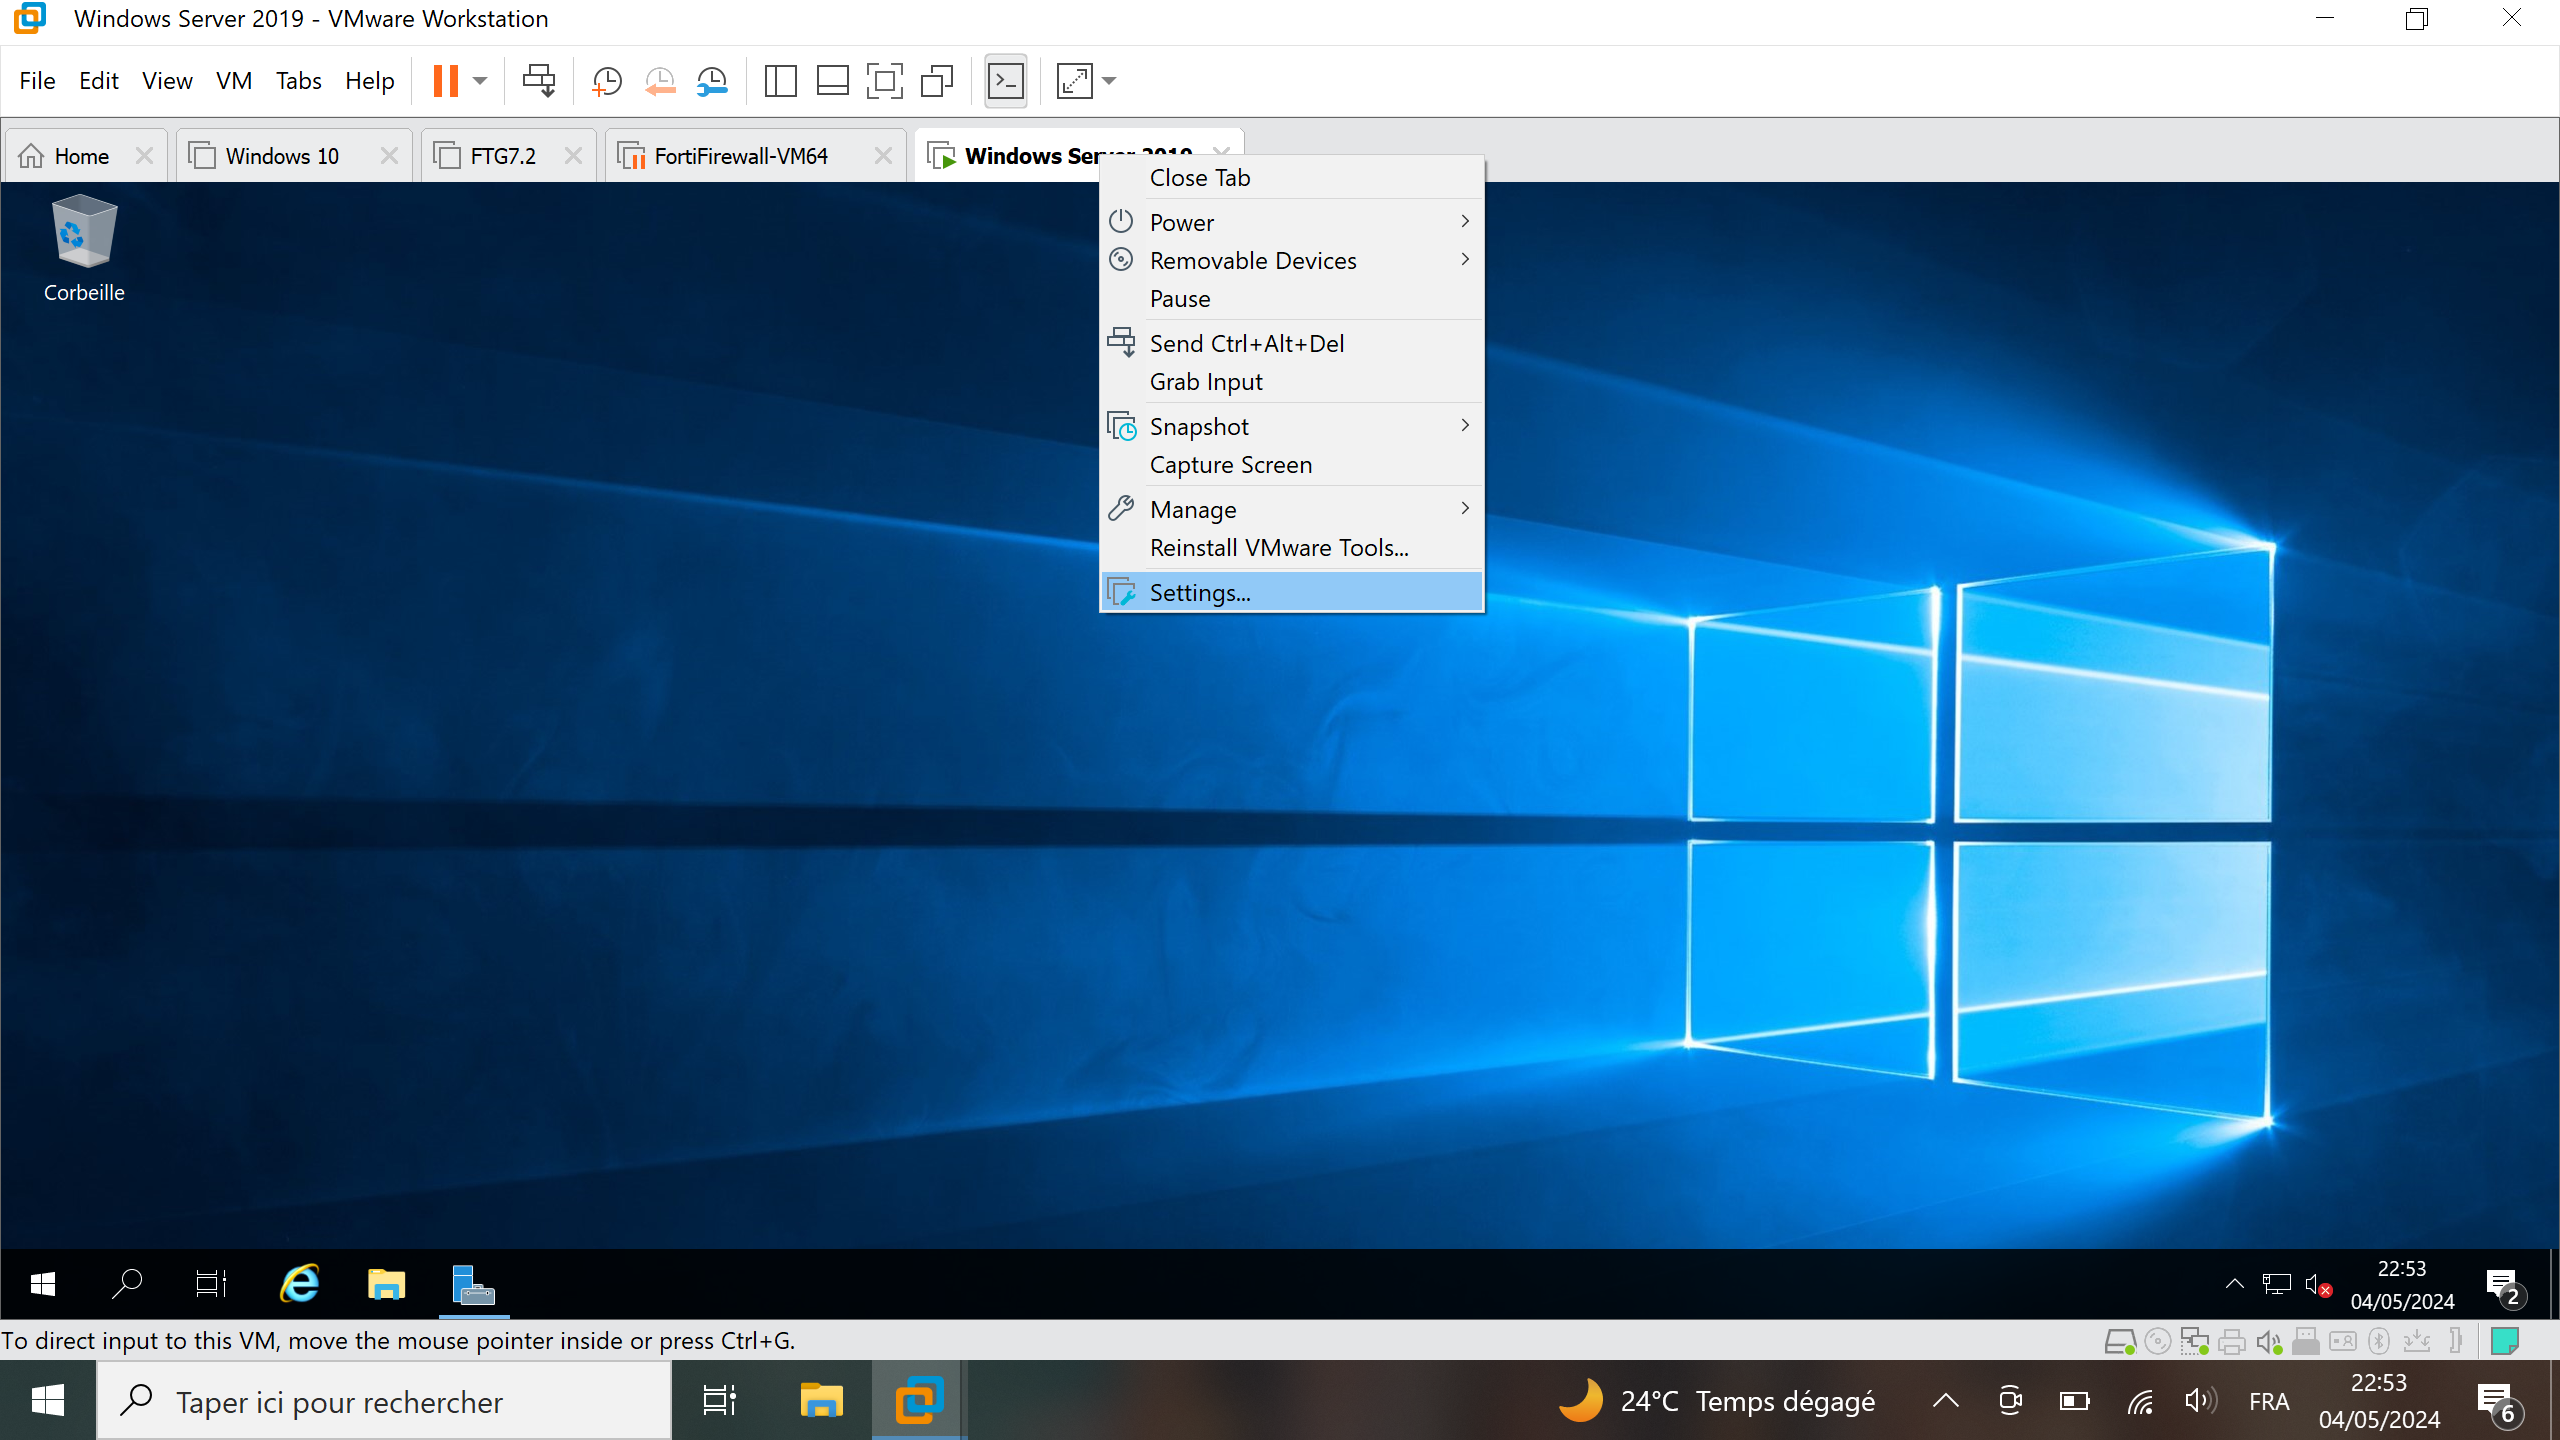Click the USB device status icon
2560x1440 pixels.
point(2305,1341)
